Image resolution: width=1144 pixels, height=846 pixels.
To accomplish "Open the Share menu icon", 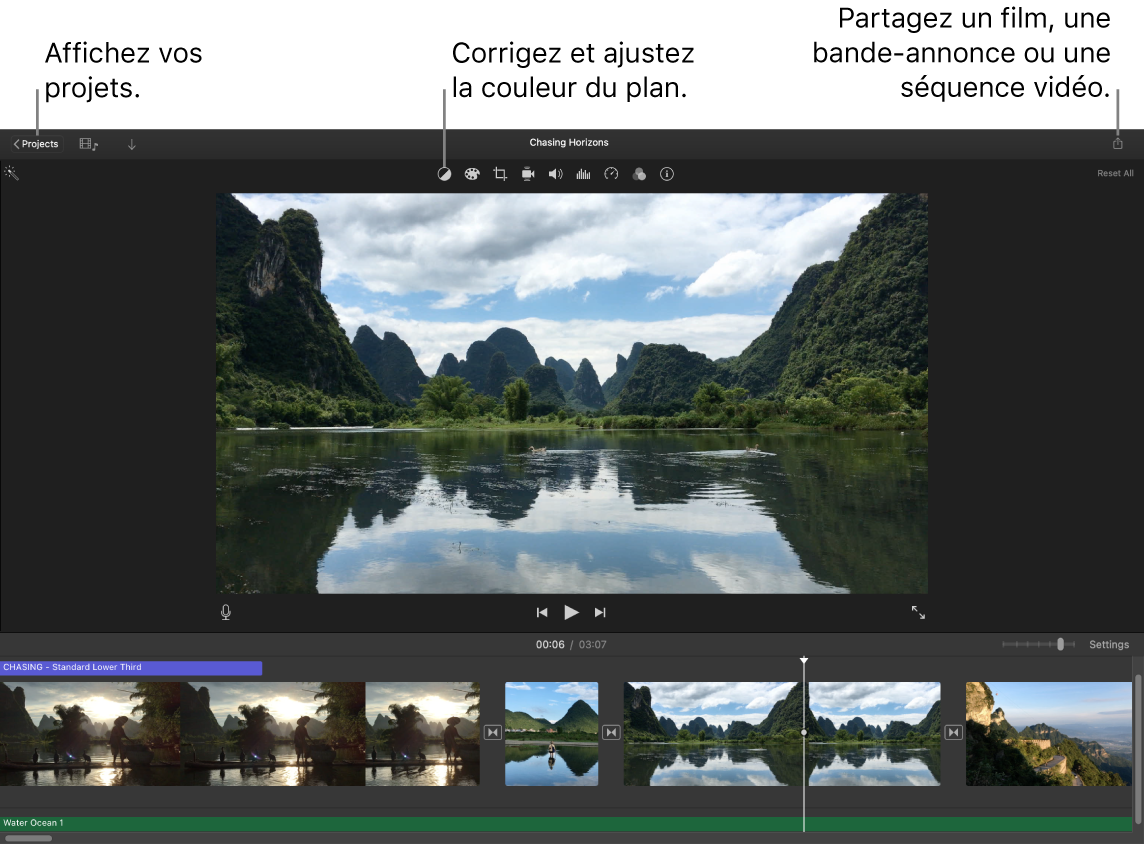I will pos(1117,143).
